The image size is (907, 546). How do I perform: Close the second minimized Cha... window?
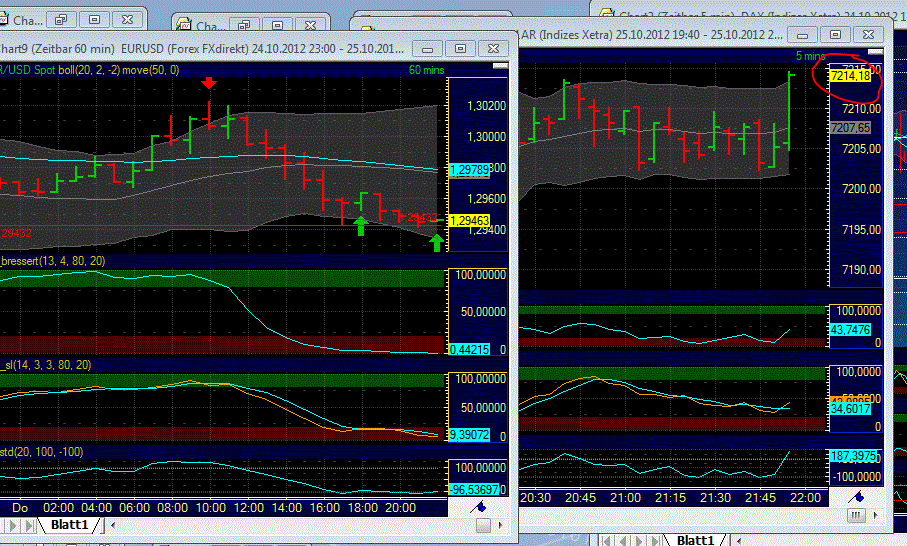point(311,25)
